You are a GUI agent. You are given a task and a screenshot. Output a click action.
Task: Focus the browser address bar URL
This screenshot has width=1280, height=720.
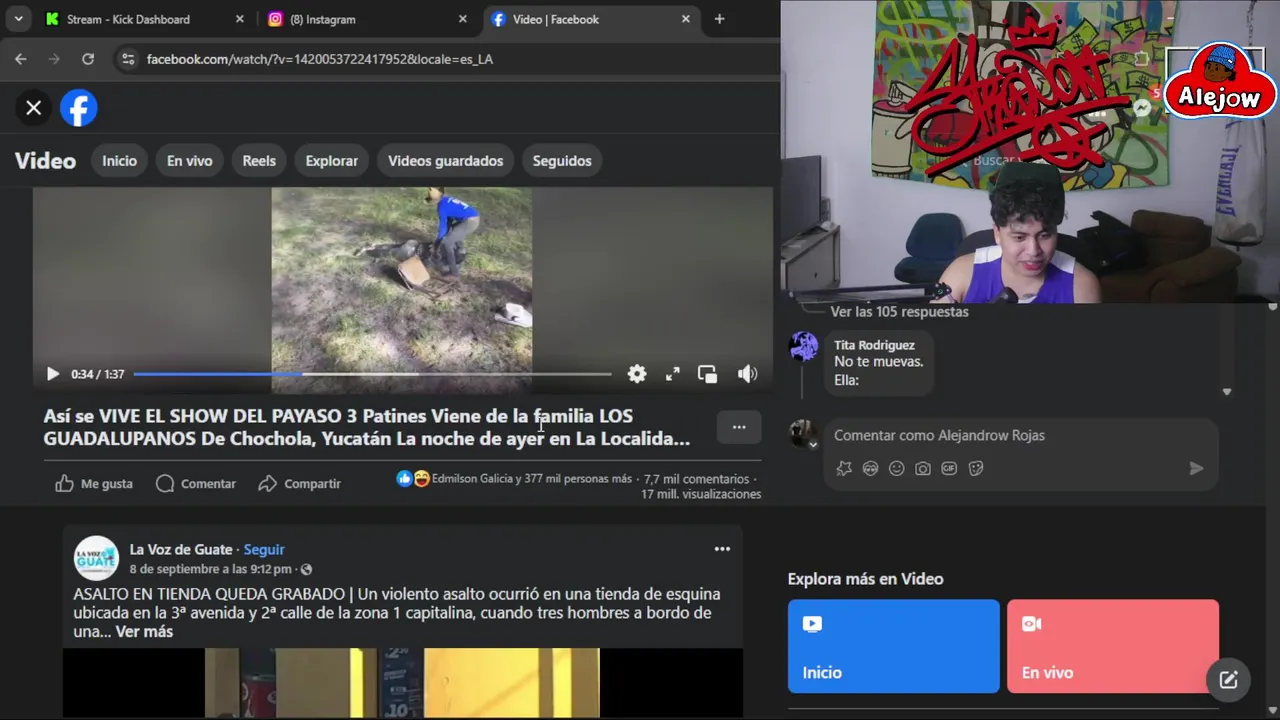pos(320,59)
